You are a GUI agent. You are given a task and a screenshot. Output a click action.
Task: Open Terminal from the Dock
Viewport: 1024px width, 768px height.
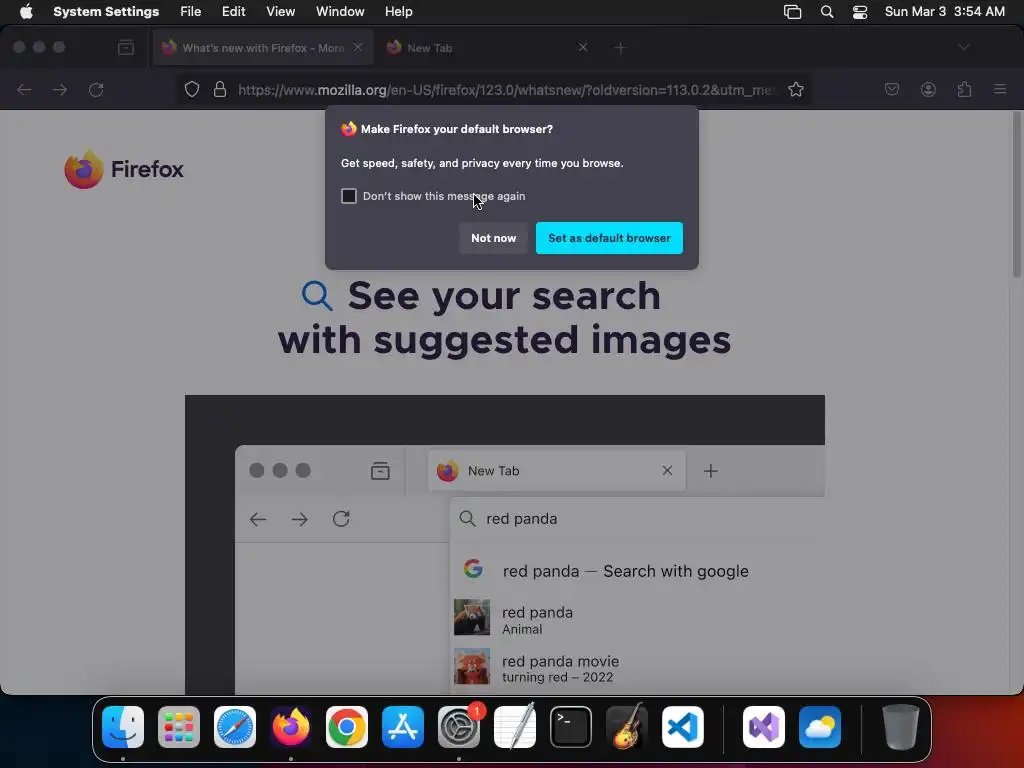click(571, 727)
